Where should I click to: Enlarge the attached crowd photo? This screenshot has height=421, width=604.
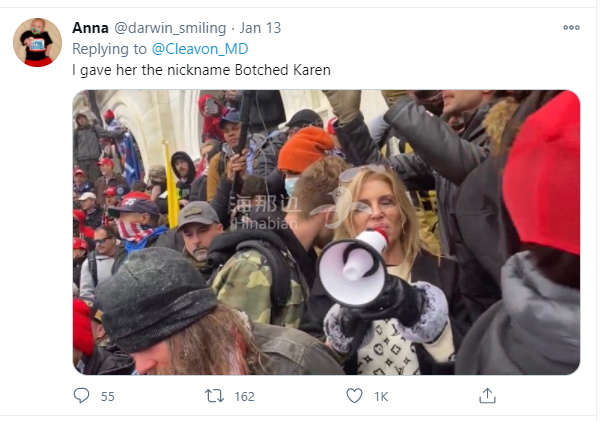click(x=326, y=232)
